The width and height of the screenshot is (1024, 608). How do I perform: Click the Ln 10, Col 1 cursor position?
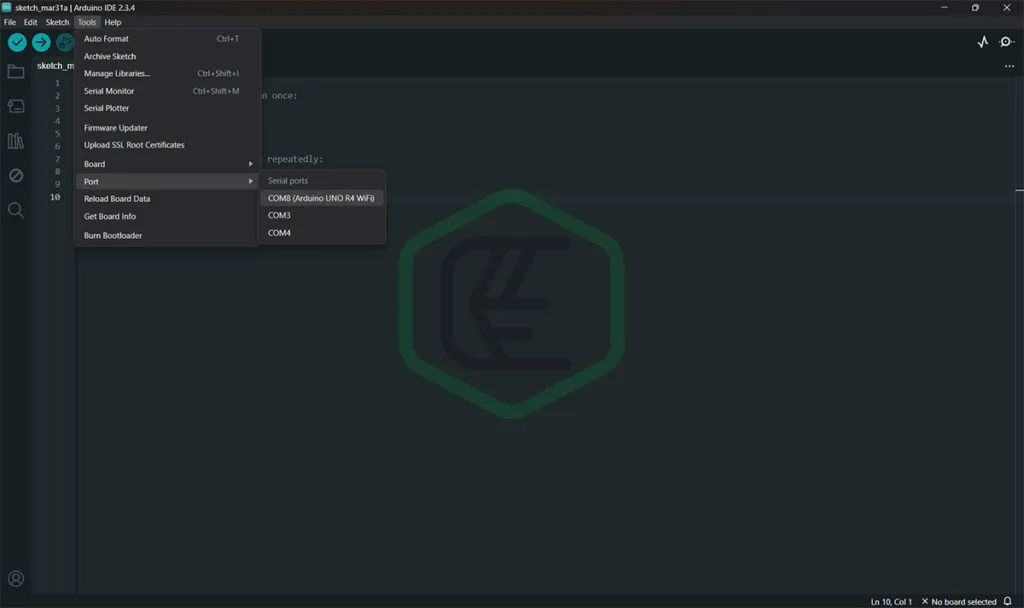click(891, 601)
